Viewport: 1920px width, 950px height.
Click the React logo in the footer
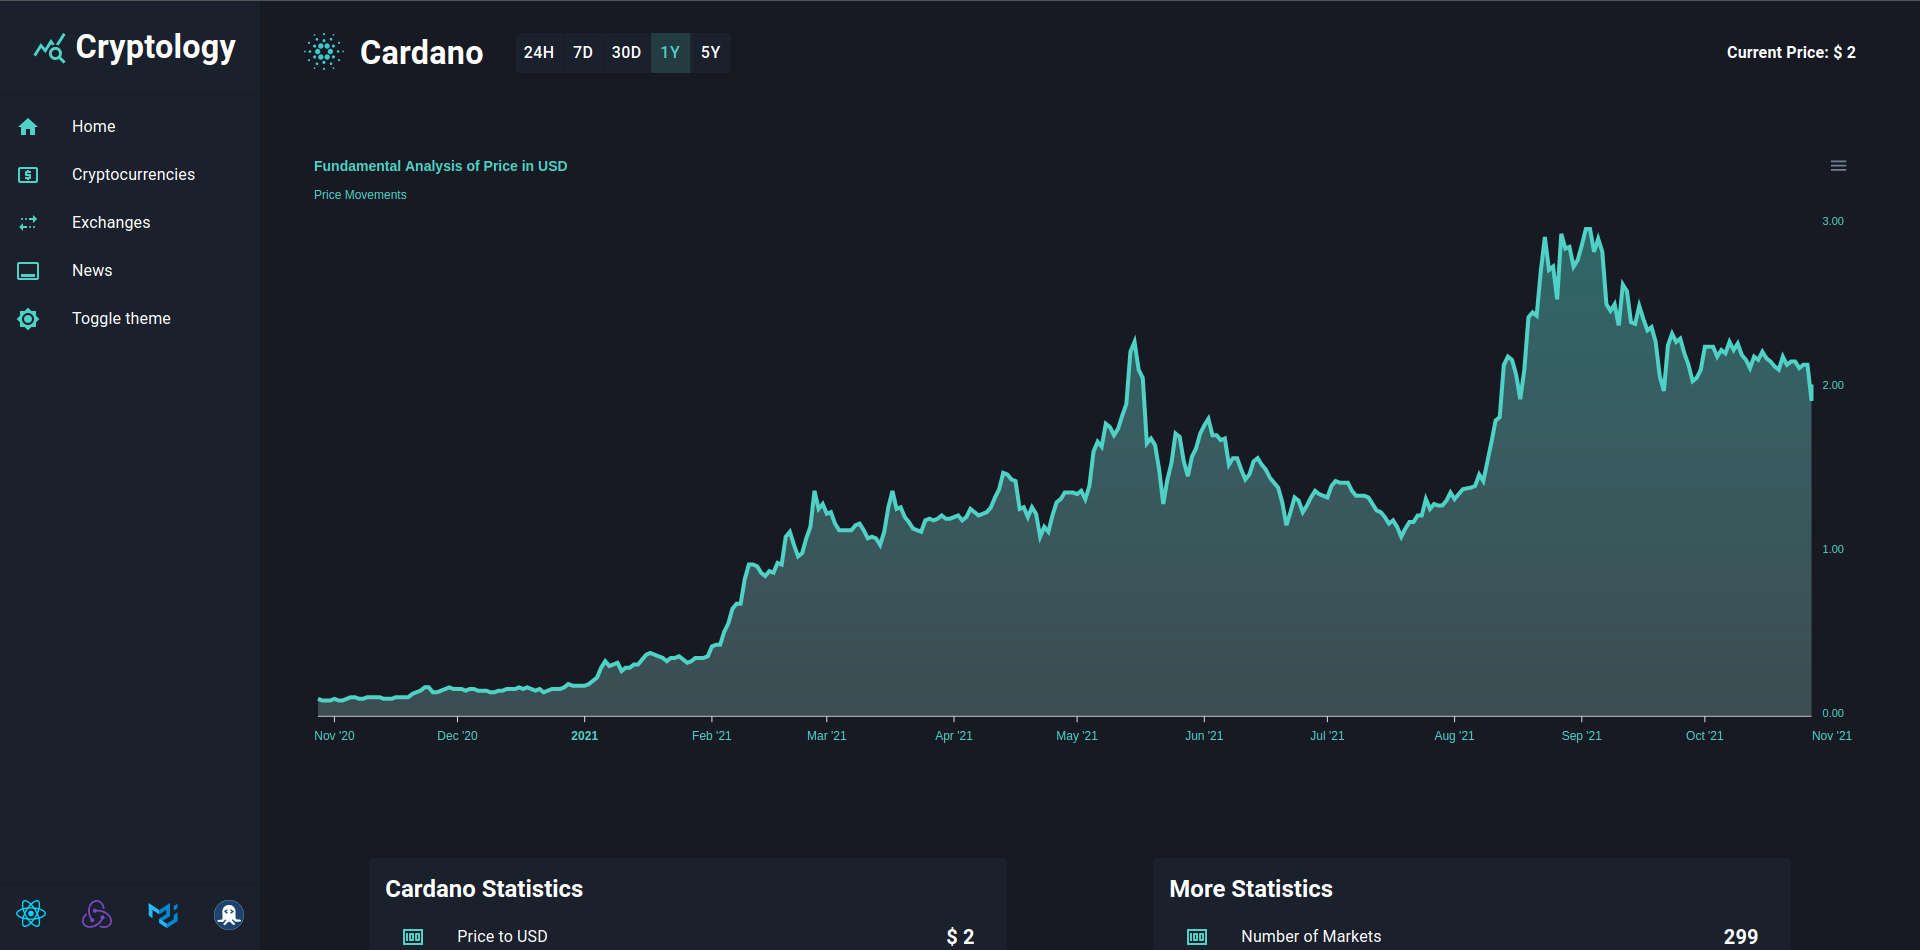[x=32, y=913]
